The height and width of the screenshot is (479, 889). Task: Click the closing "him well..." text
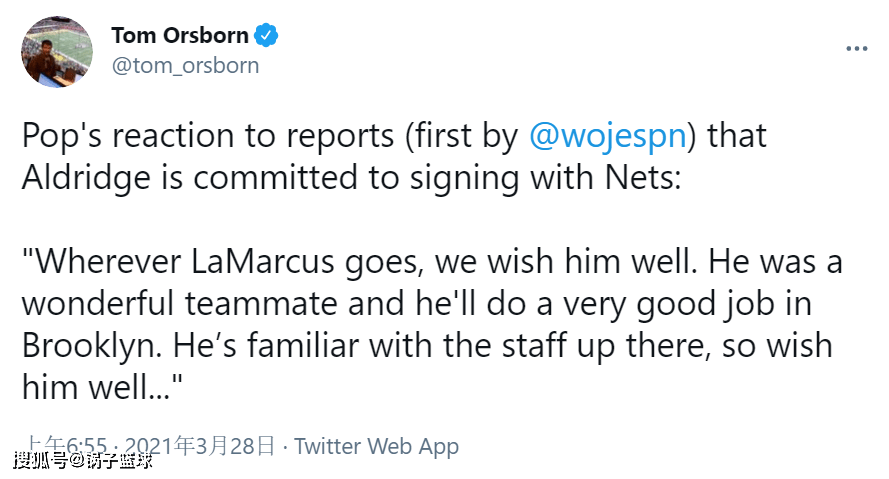click(102, 387)
